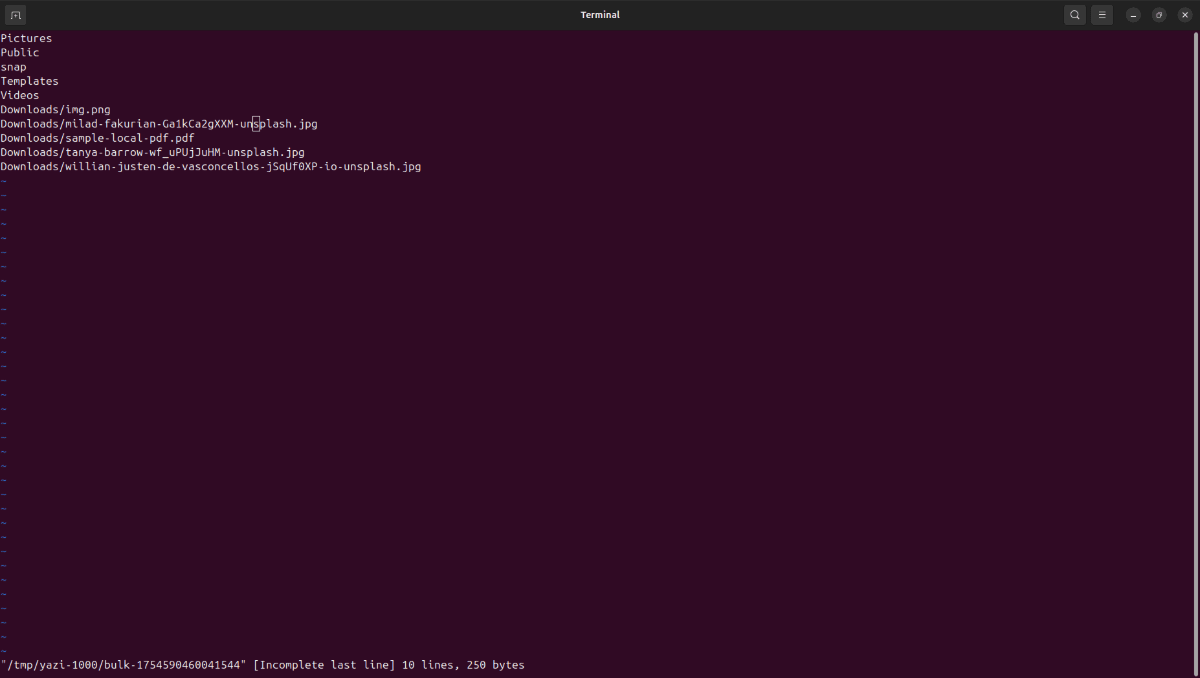This screenshot has width=1200, height=678.
Task: Click the tanya-barrow unsplash.jpg line
Action: click(x=153, y=152)
